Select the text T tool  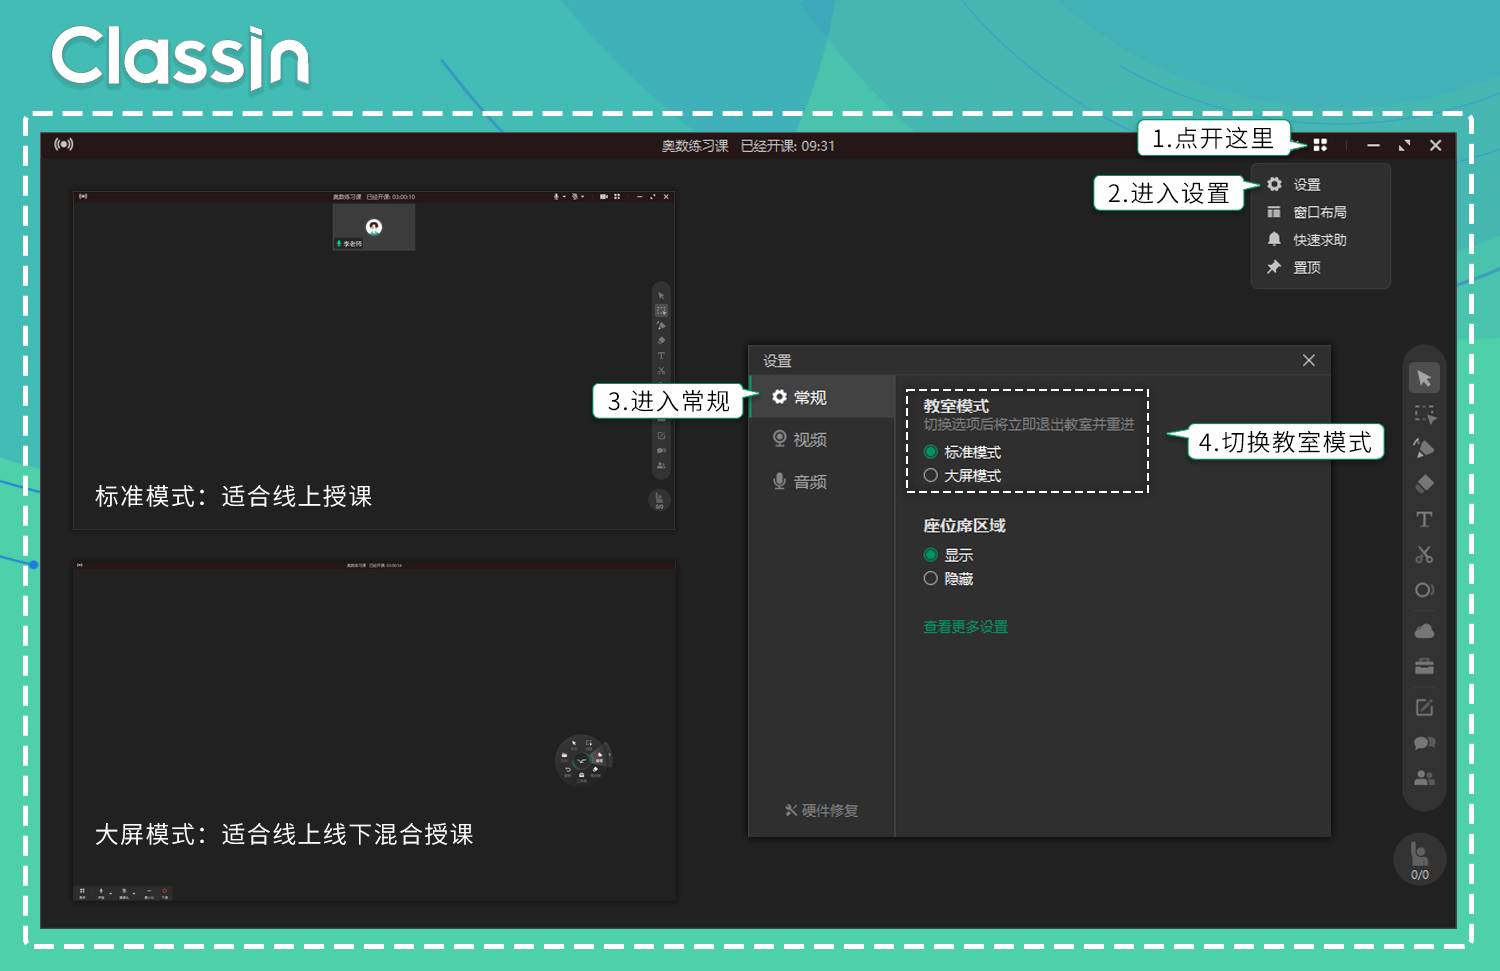coord(1424,519)
